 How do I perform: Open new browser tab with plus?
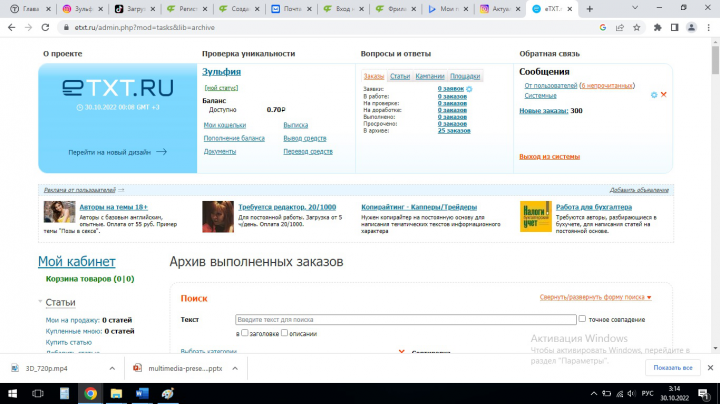pos(590,9)
